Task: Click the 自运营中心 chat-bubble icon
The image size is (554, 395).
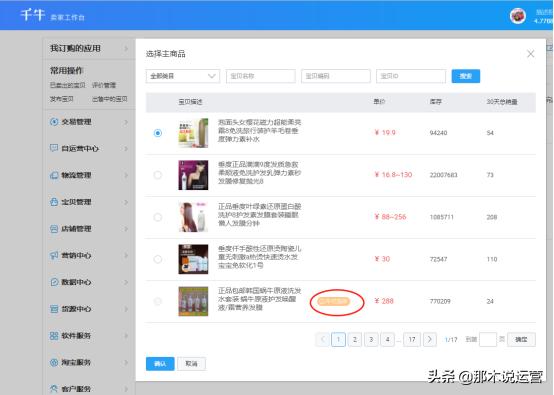Action: [54, 148]
